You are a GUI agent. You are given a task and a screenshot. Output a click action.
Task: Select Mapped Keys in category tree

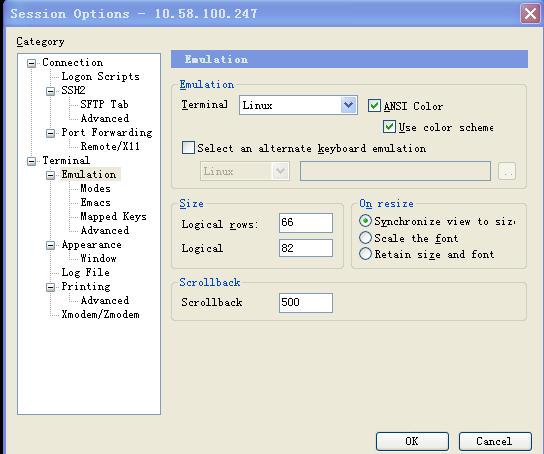[x=113, y=217]
